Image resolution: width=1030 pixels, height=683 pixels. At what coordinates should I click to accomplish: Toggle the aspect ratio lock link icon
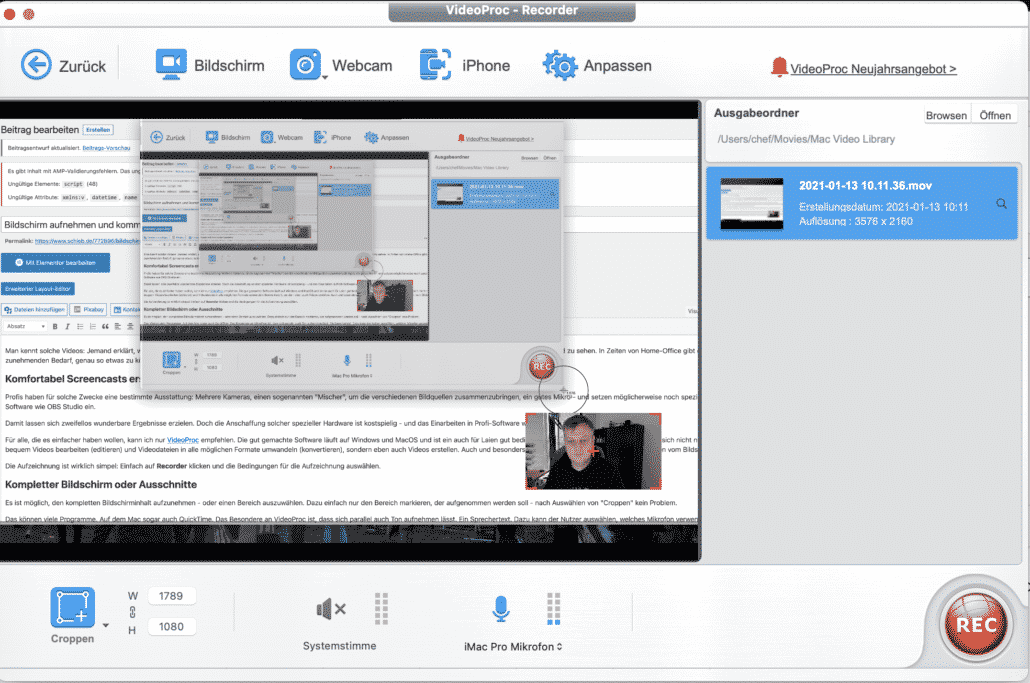(133, 612)
